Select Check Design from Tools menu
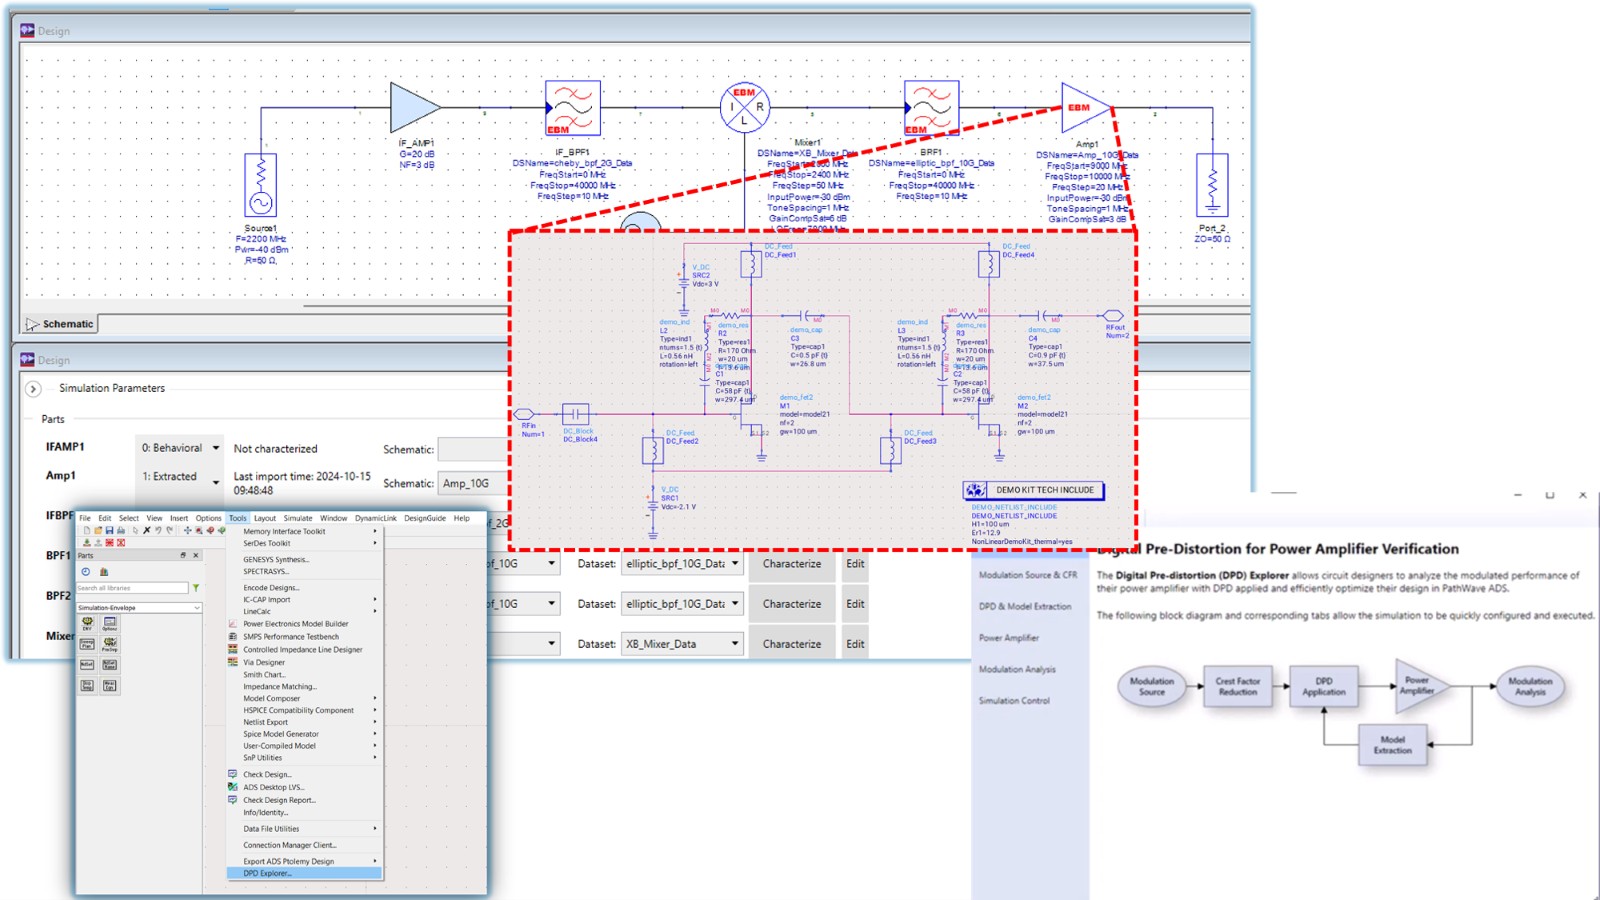Viewport: 1600px width, 900px height. click(305, 775)
